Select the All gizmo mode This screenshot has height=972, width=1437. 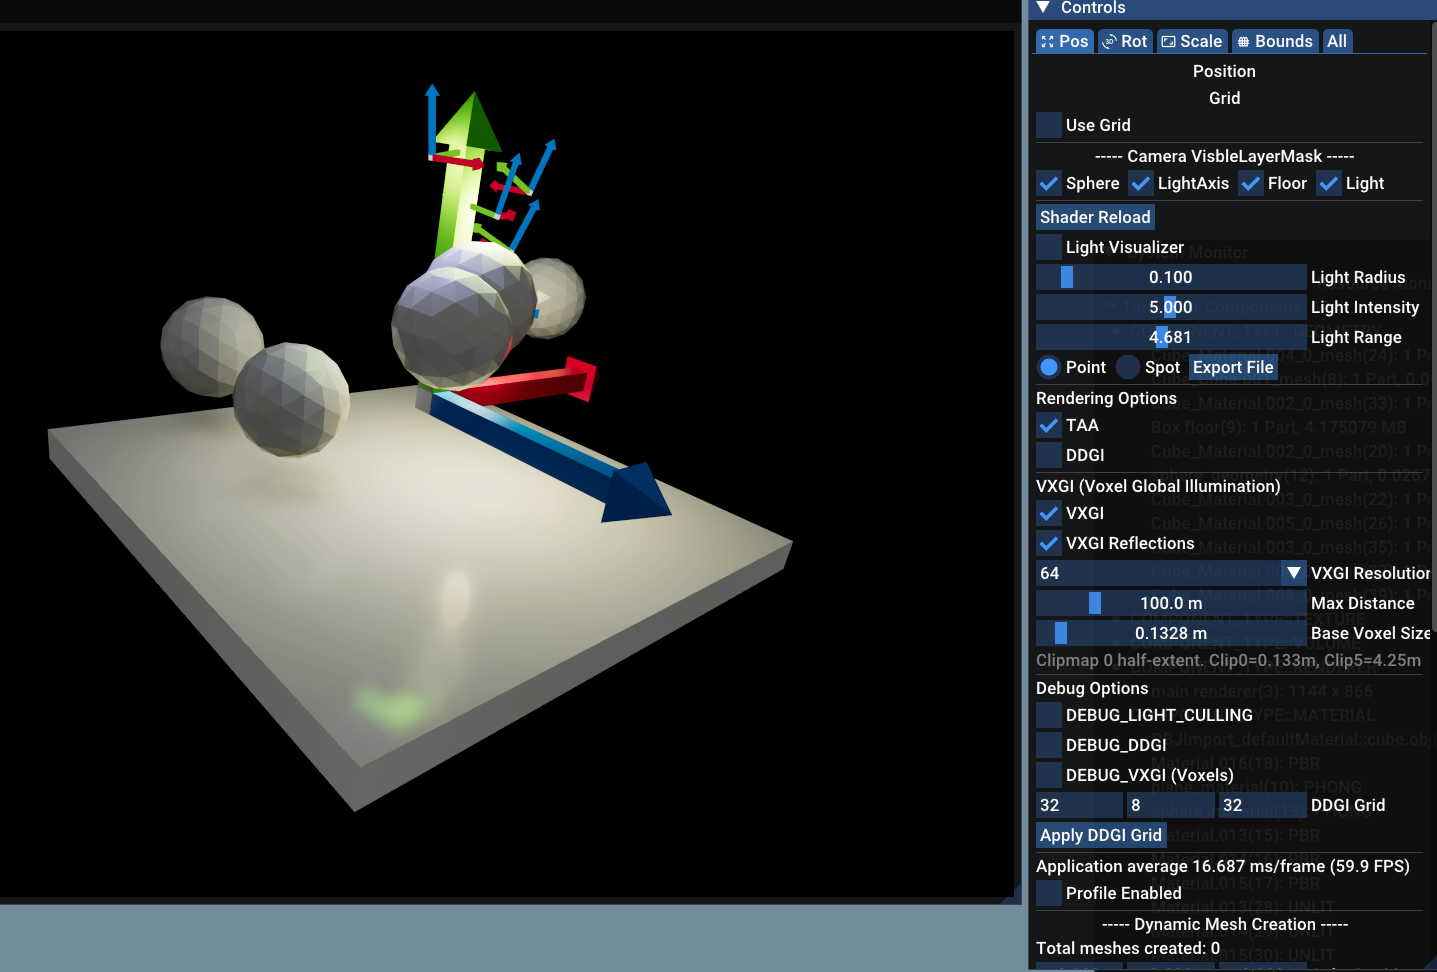coord(1336,41)
